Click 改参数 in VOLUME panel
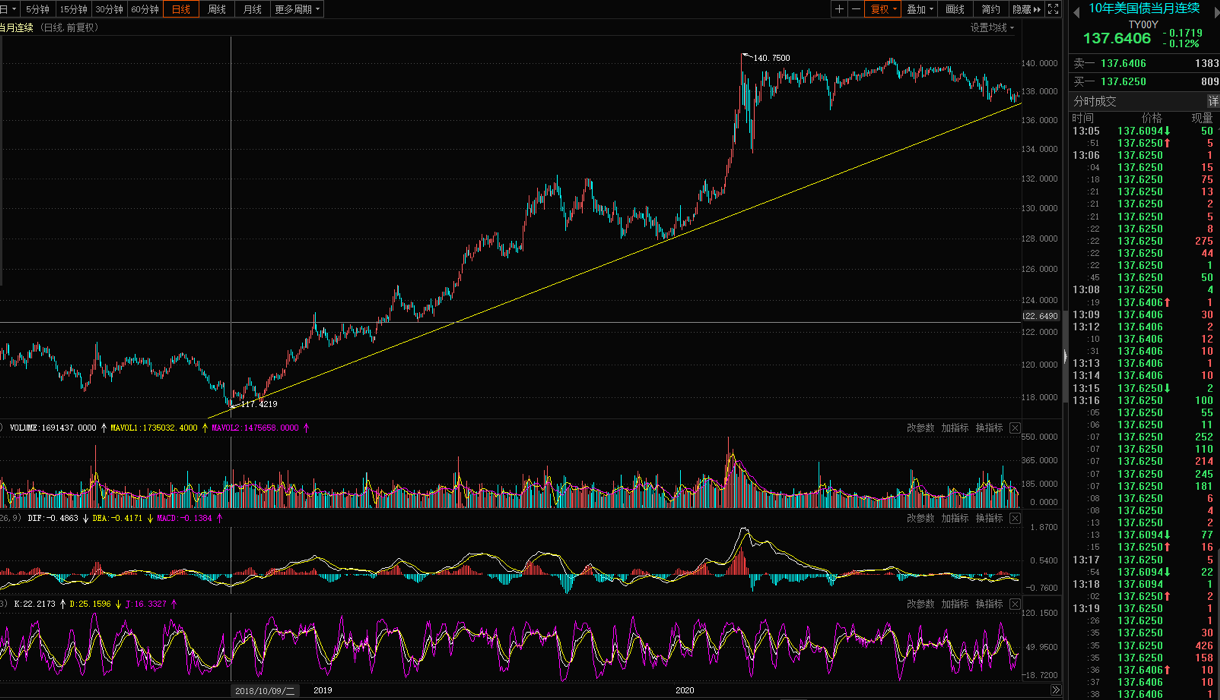The image size is (1220, 700). (x=920, y=428)
